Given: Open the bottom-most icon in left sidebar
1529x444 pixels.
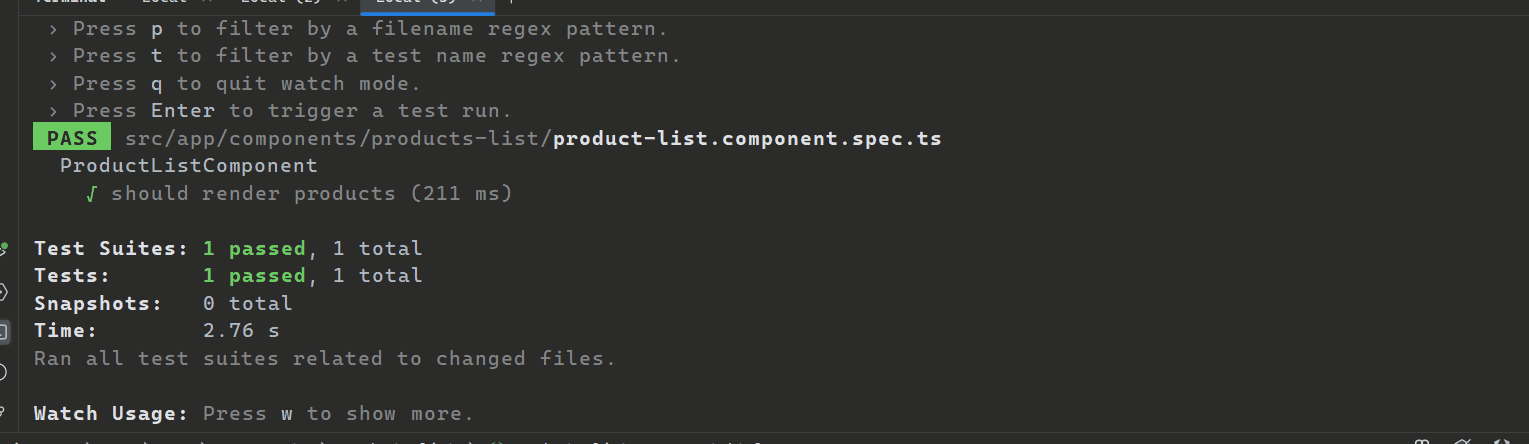Looking at the screenshot, I should click(x=3, y=412).
